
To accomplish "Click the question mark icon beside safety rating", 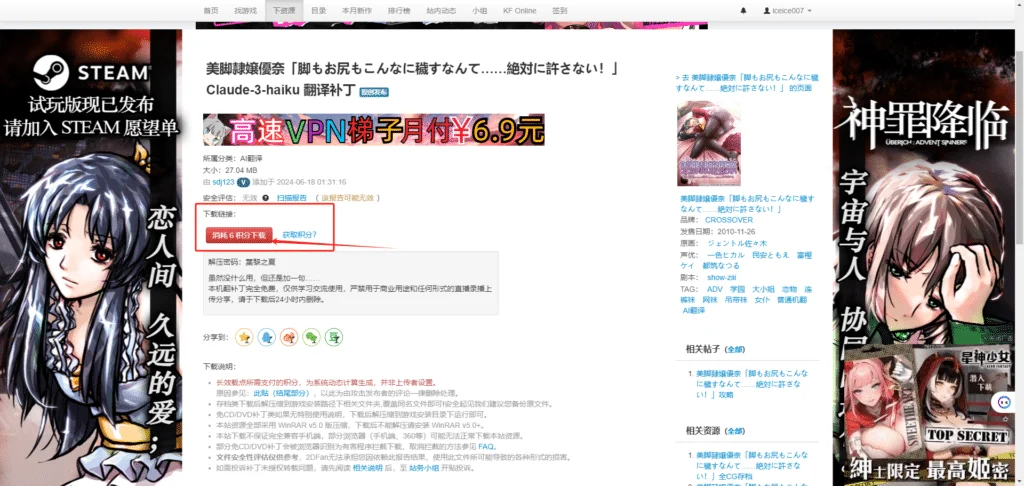I will click(x=264, y=198).
